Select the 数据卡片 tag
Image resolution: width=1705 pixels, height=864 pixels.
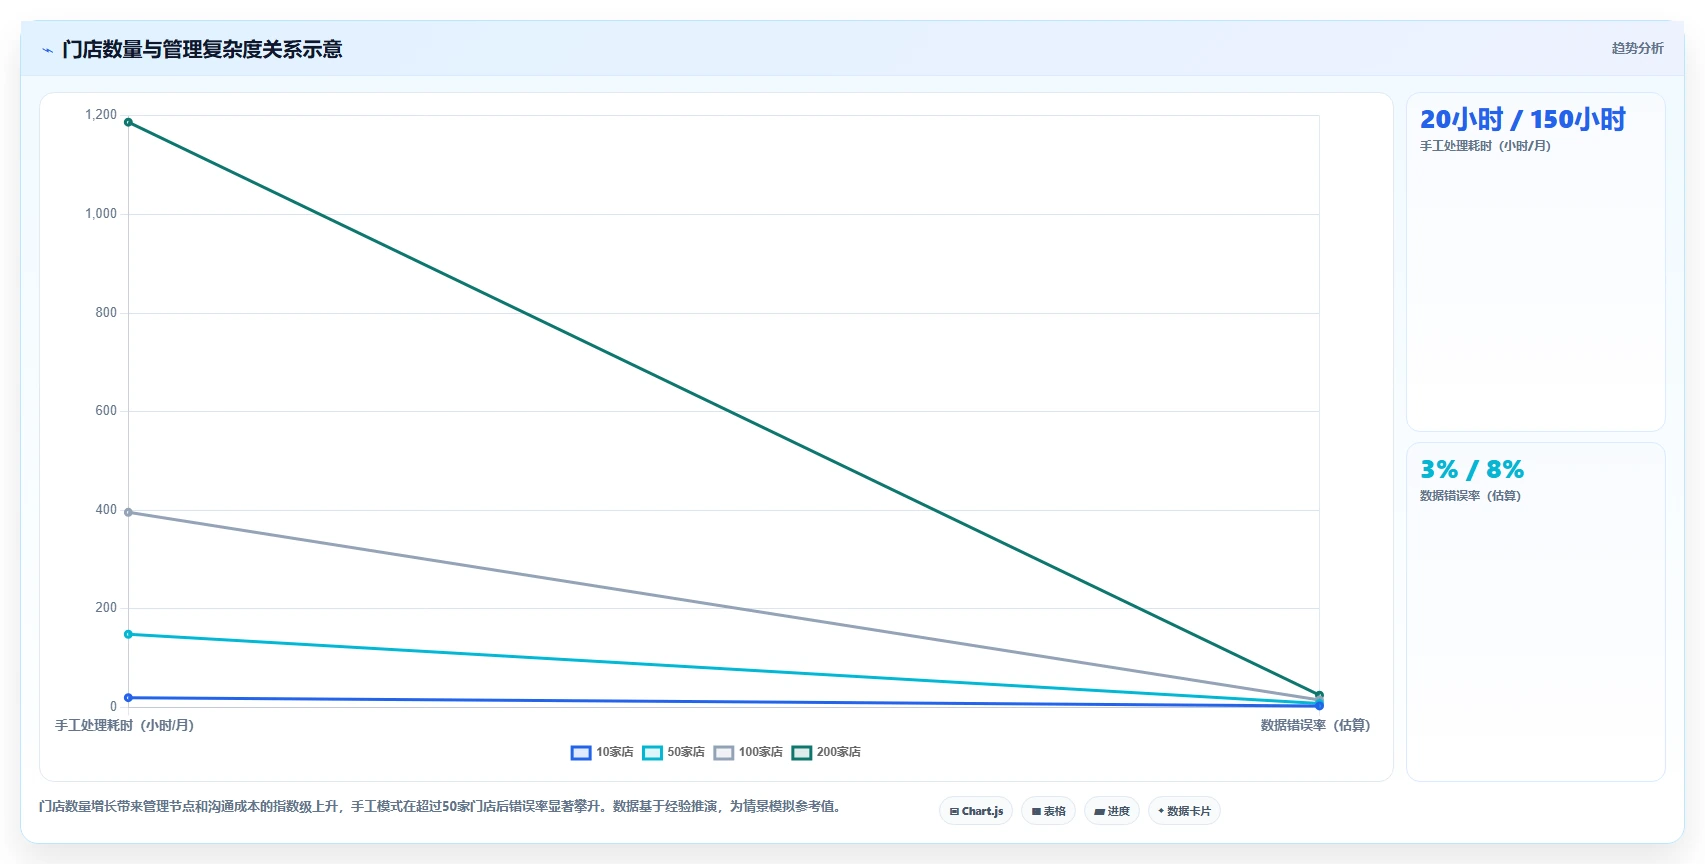click(1184, 811)
